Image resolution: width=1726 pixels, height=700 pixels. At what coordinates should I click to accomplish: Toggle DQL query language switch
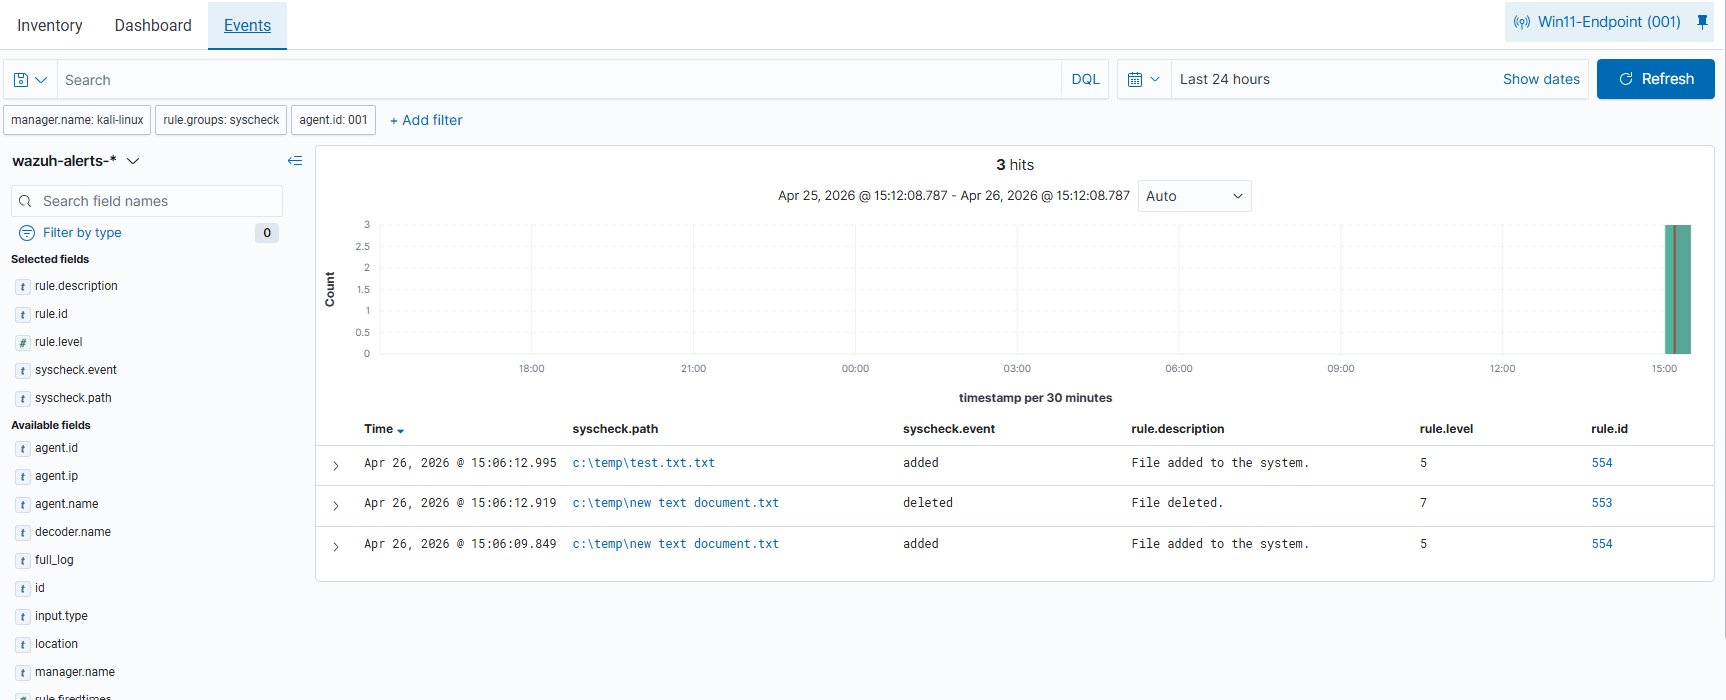[x=1085, y=80]
